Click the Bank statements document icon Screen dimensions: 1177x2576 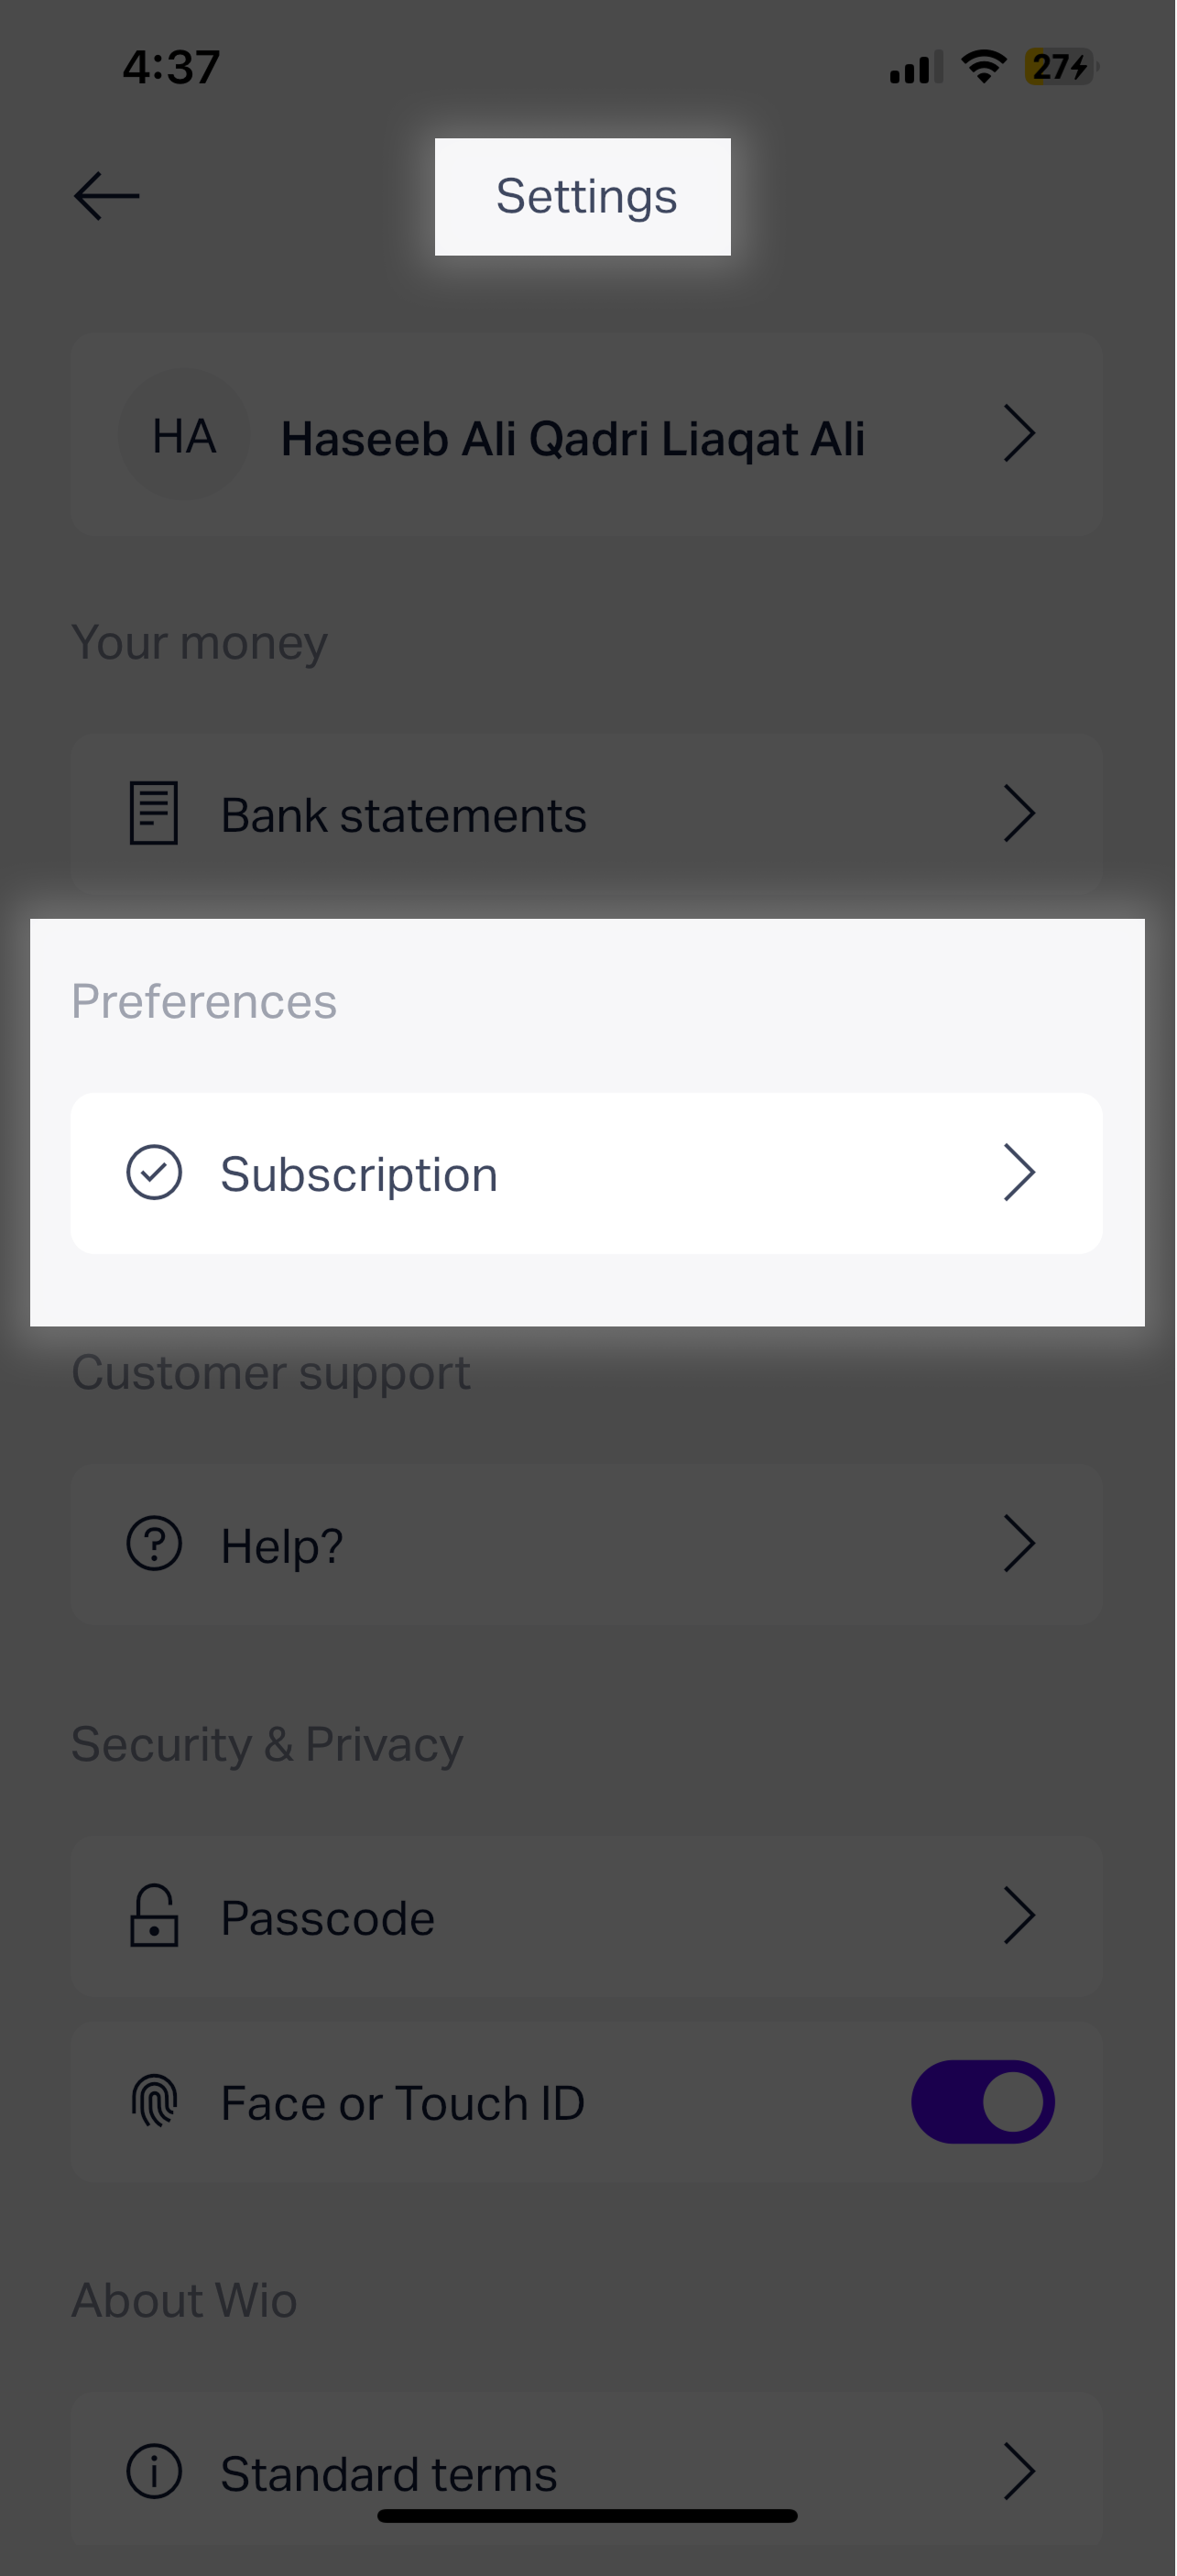click(154, 813)
